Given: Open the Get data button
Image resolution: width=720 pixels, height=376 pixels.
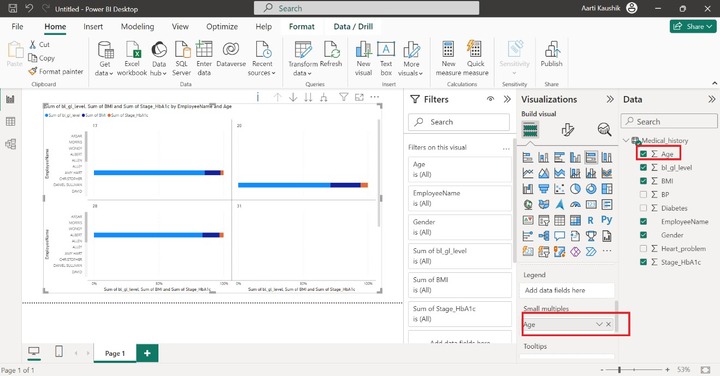Looking at the screenshot, I should 105,59.
